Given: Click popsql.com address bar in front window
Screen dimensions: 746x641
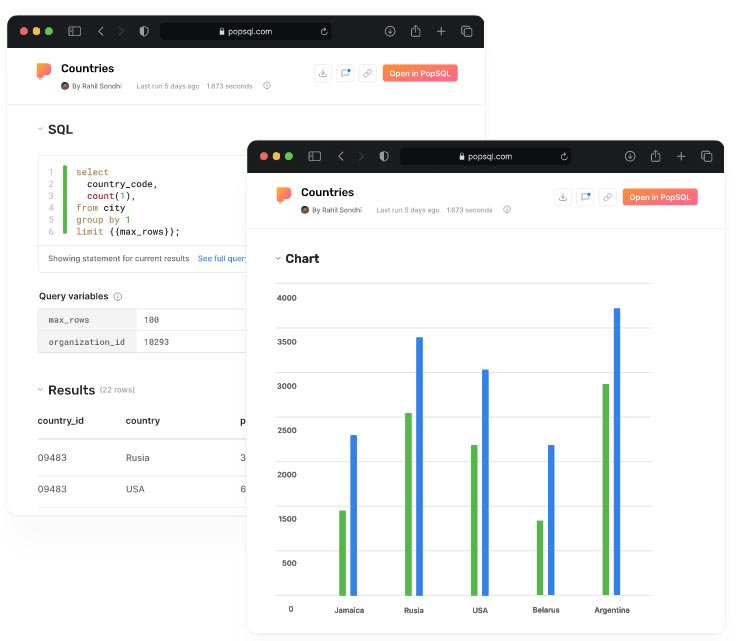Looking at the screenshot, I should [x=486, y=157].
